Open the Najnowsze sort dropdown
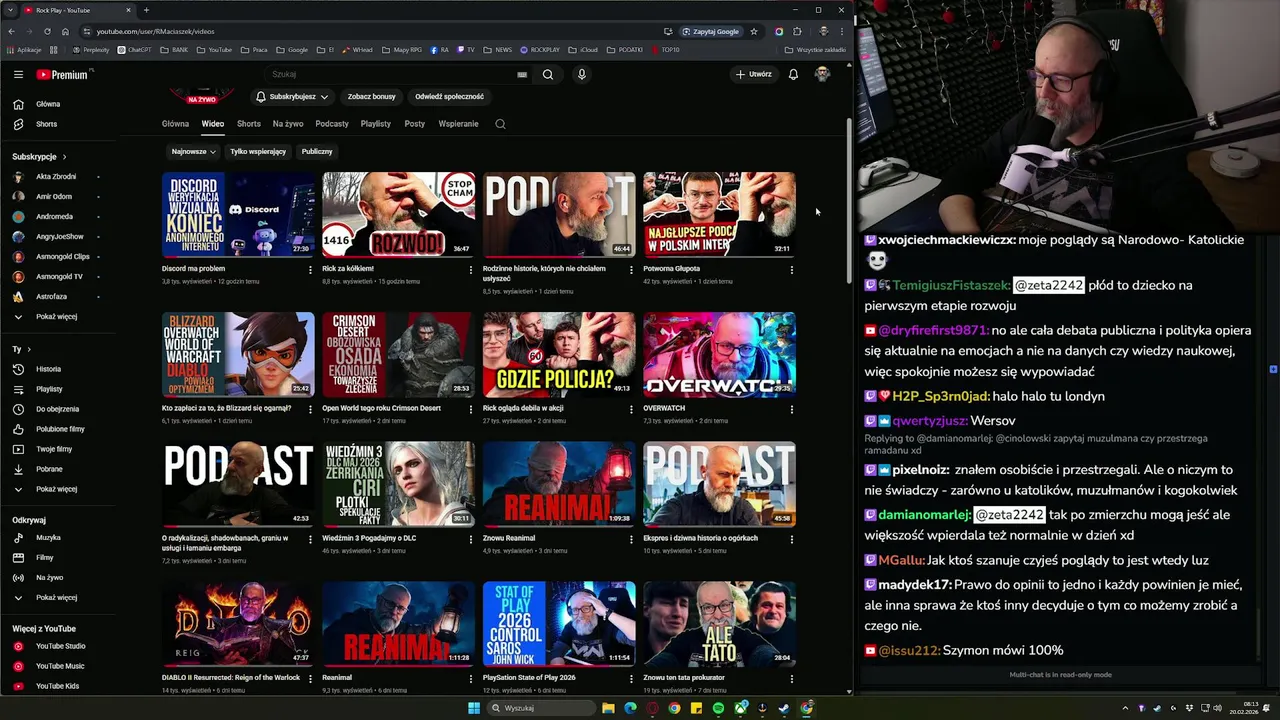The image size is (1280, 720). point(193,151)
